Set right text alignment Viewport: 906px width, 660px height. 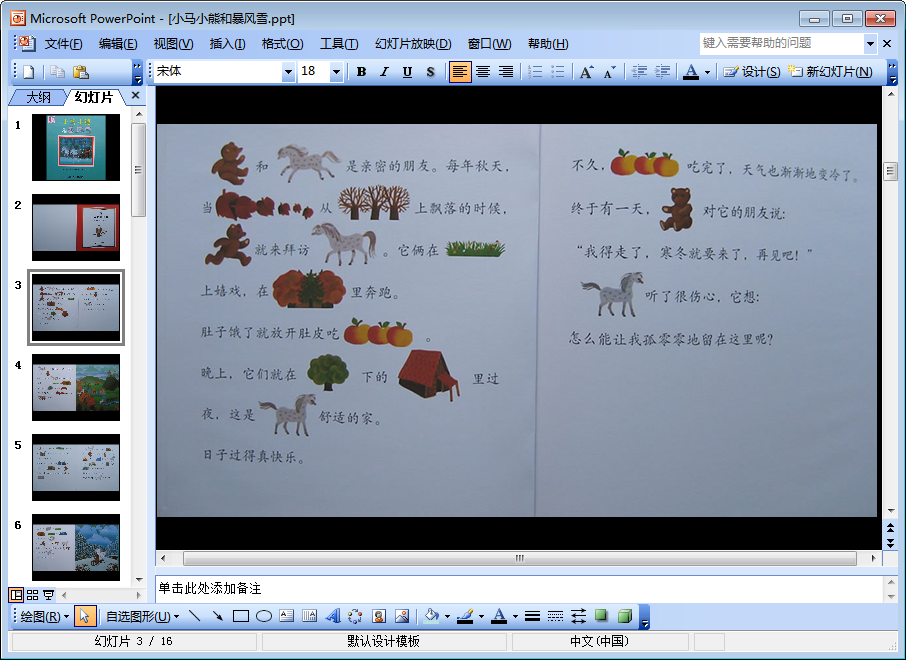tap(506, 72)
